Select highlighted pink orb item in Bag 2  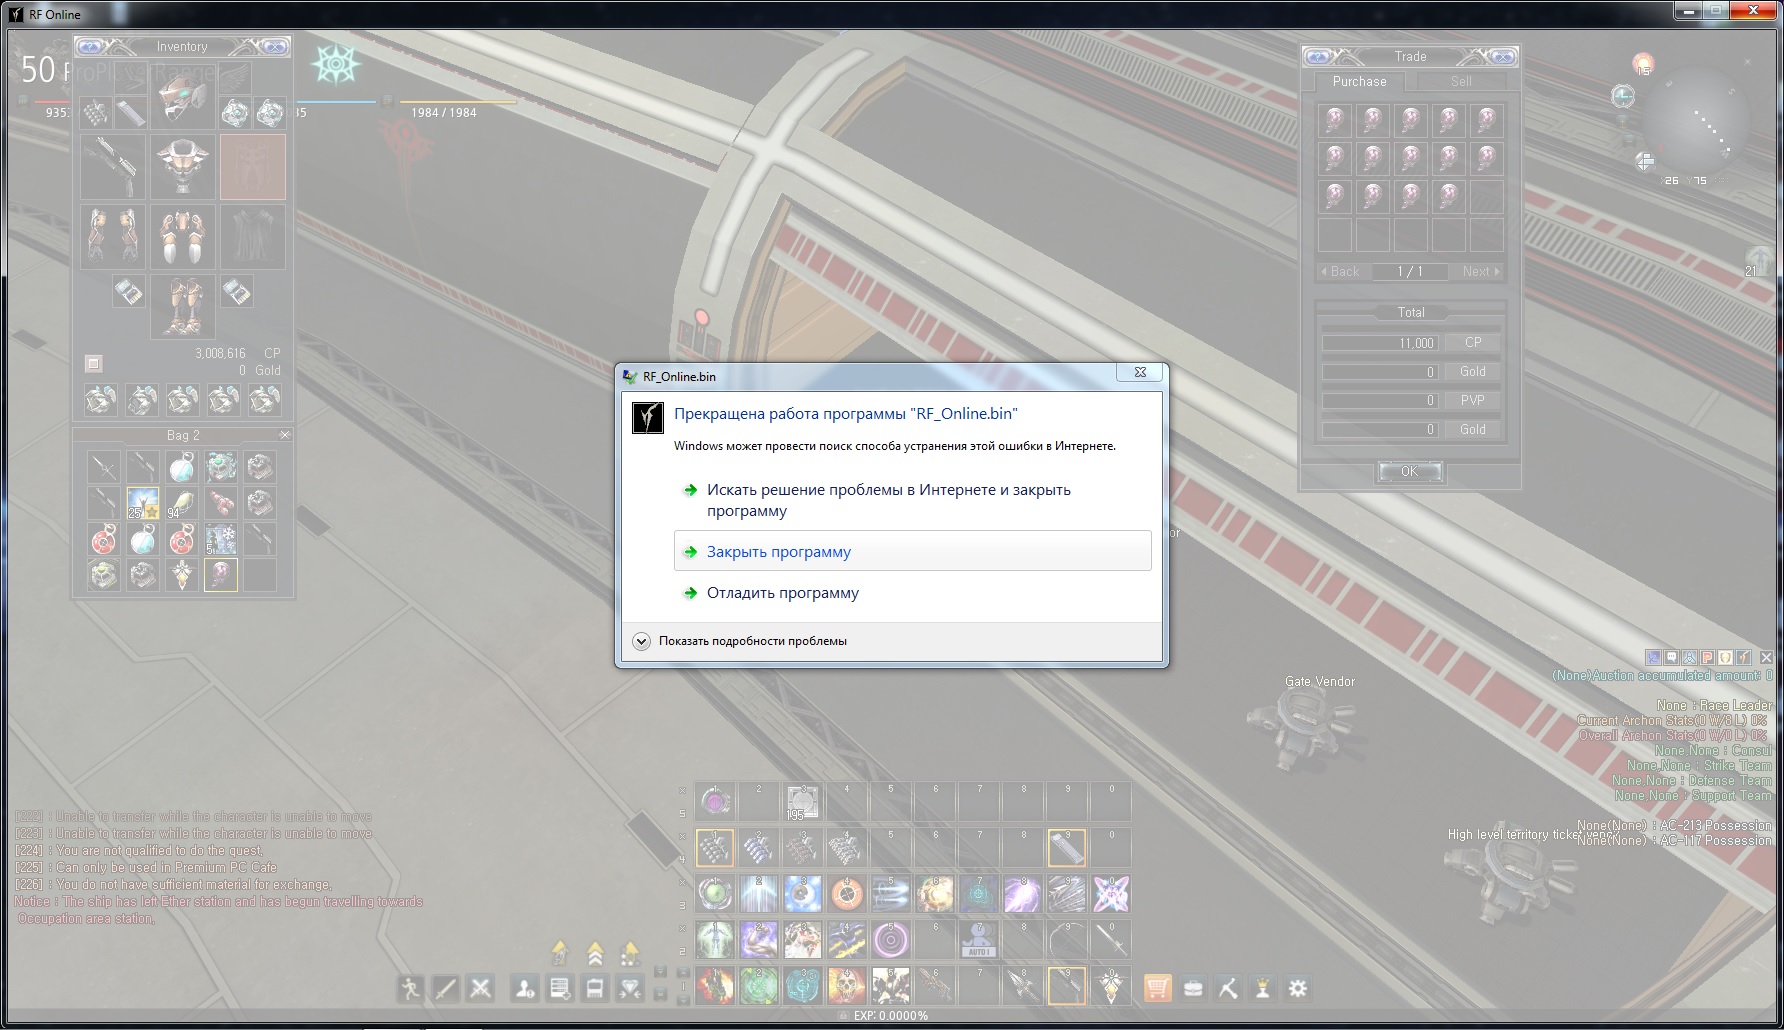point(221,575)
